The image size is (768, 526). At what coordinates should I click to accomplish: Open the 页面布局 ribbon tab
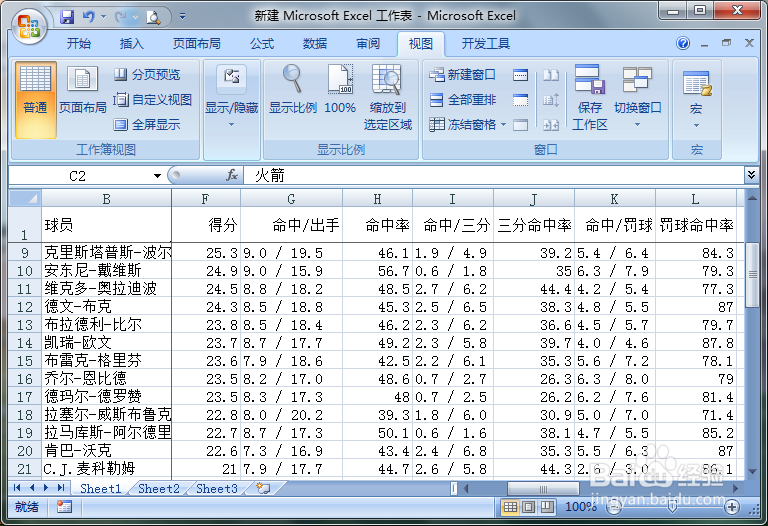tap(196, 44)
